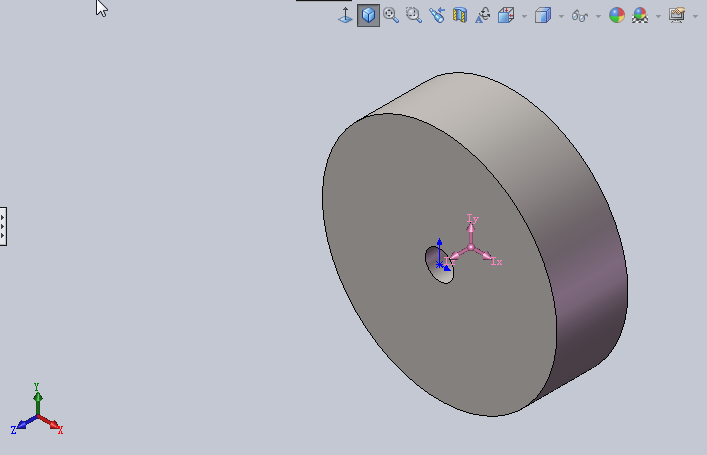Viewport: 707px width, 455px height.
Task: Open Edit Appearance color ball
Action: [617, 15]
